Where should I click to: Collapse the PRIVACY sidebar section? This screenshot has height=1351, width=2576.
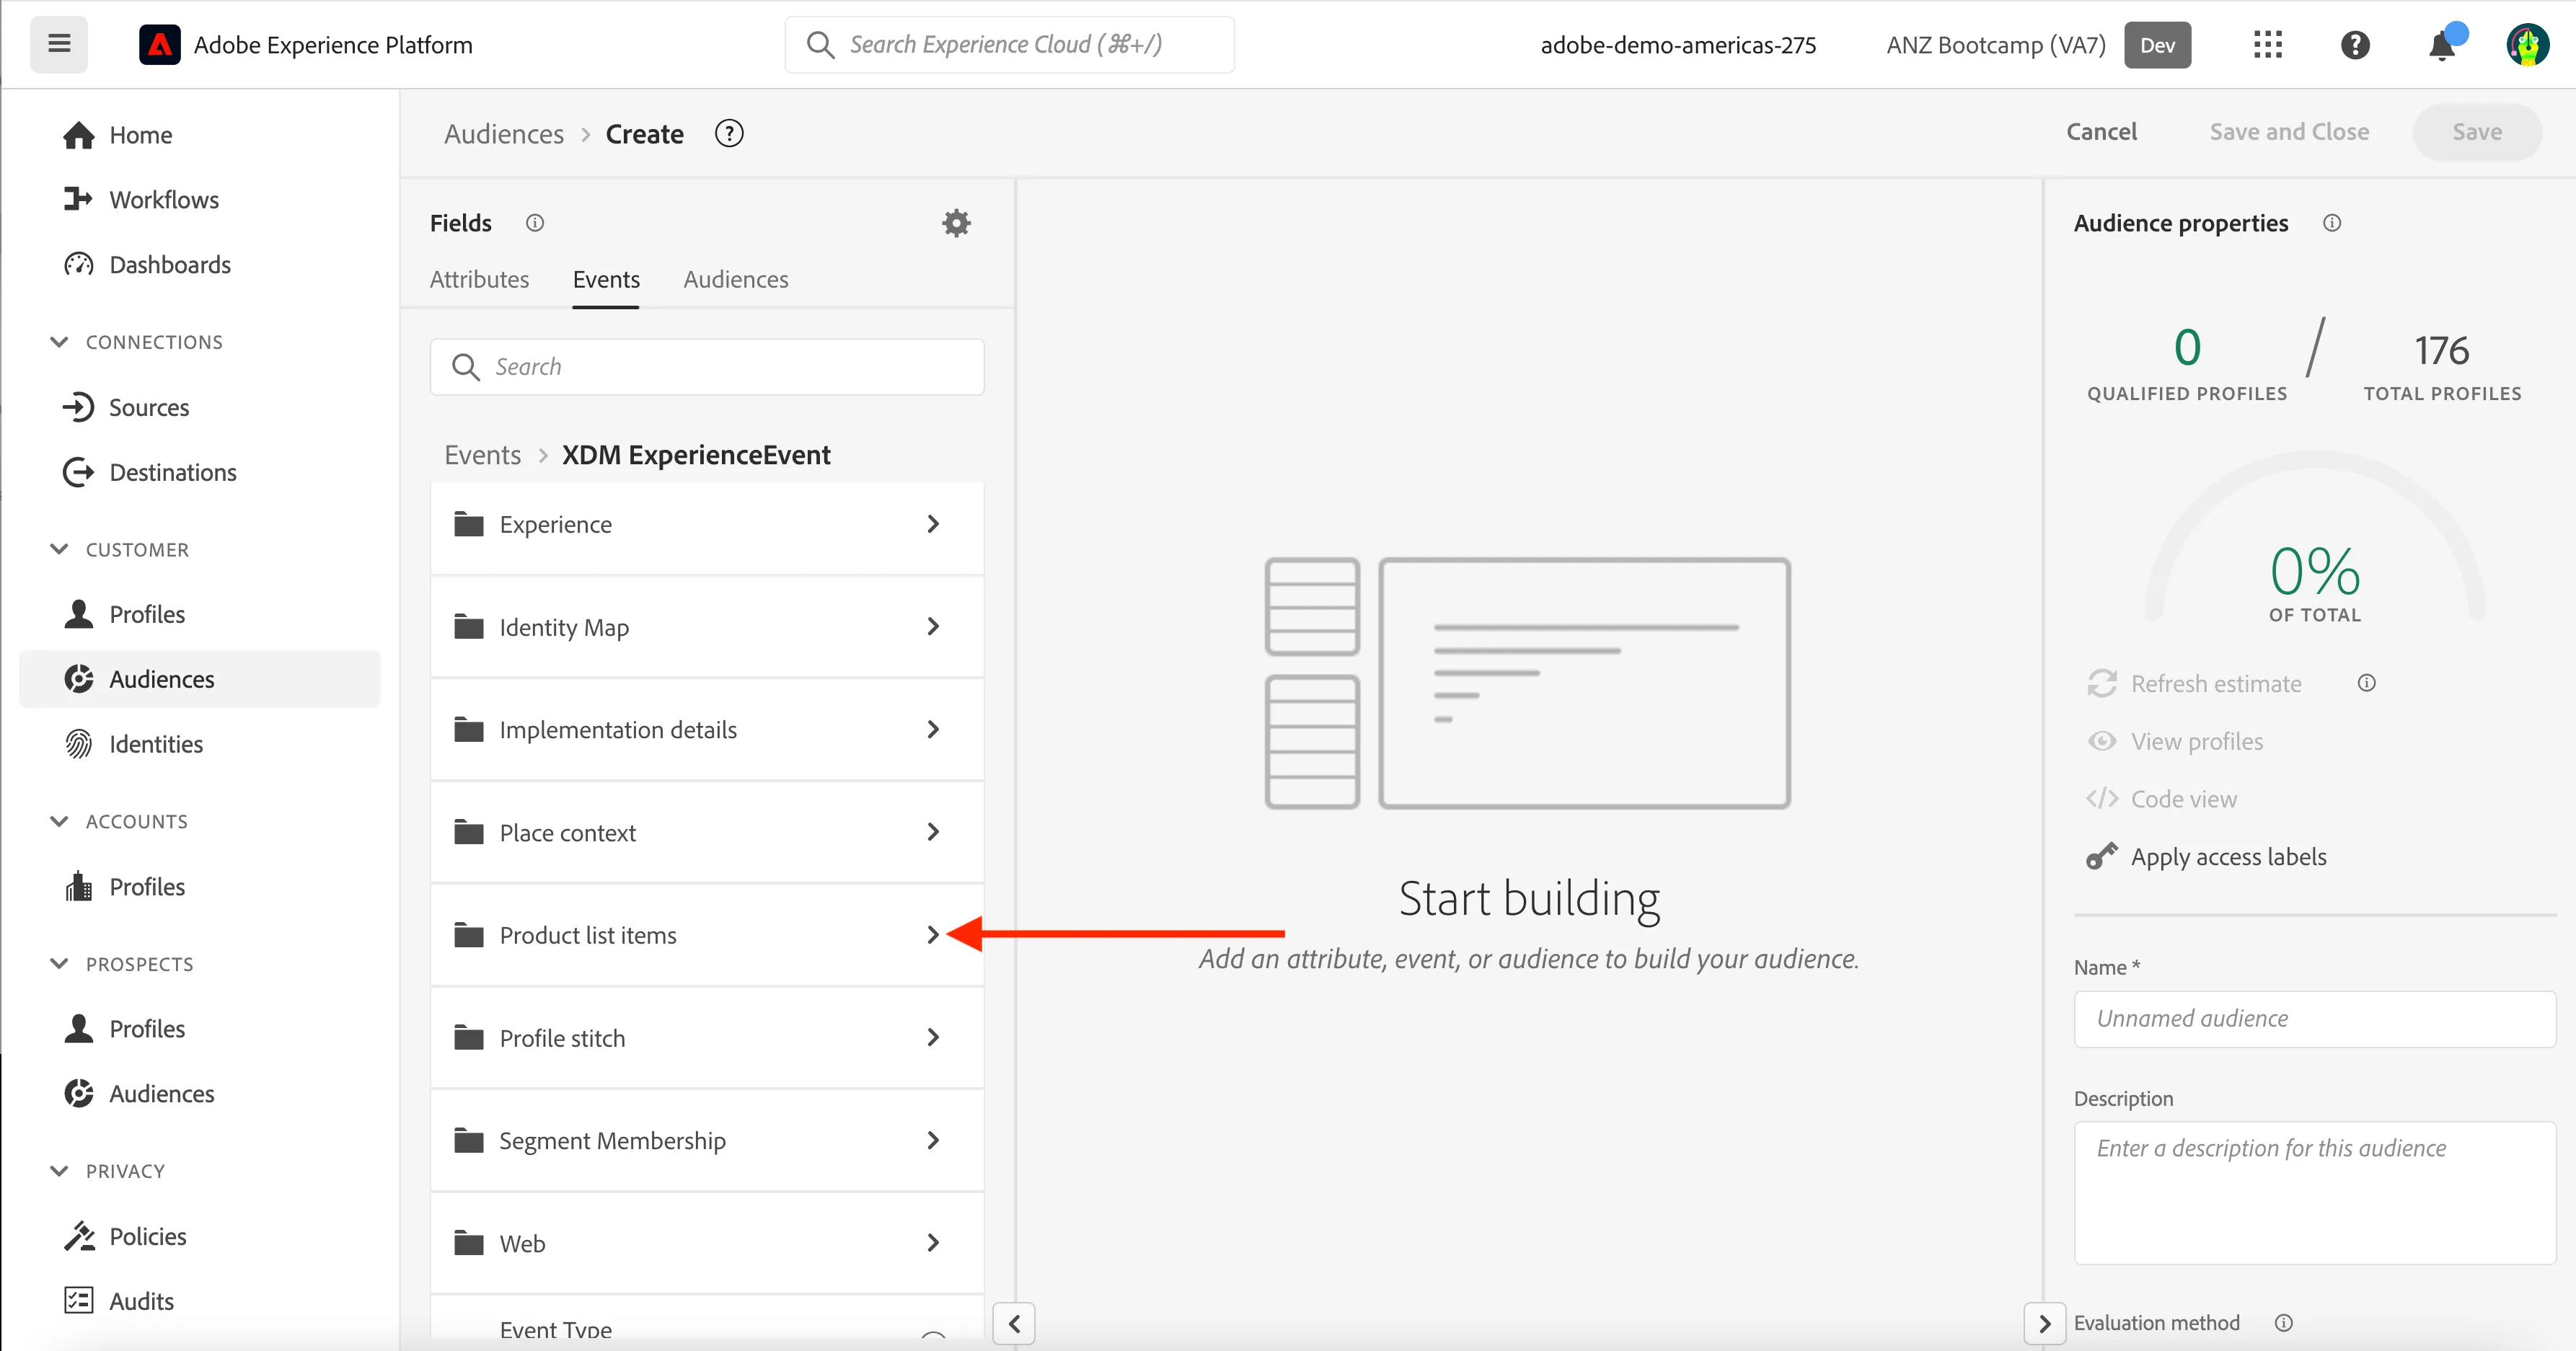pos(59,1171)
